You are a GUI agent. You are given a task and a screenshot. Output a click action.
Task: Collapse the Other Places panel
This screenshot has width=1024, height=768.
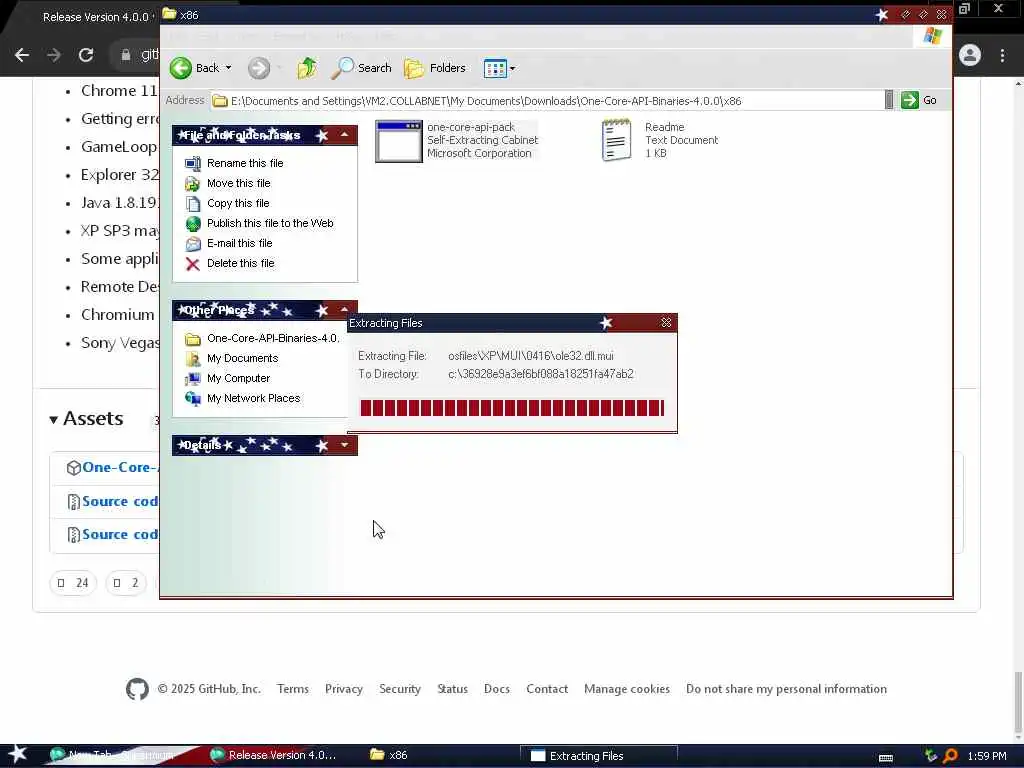pos(344,308)
